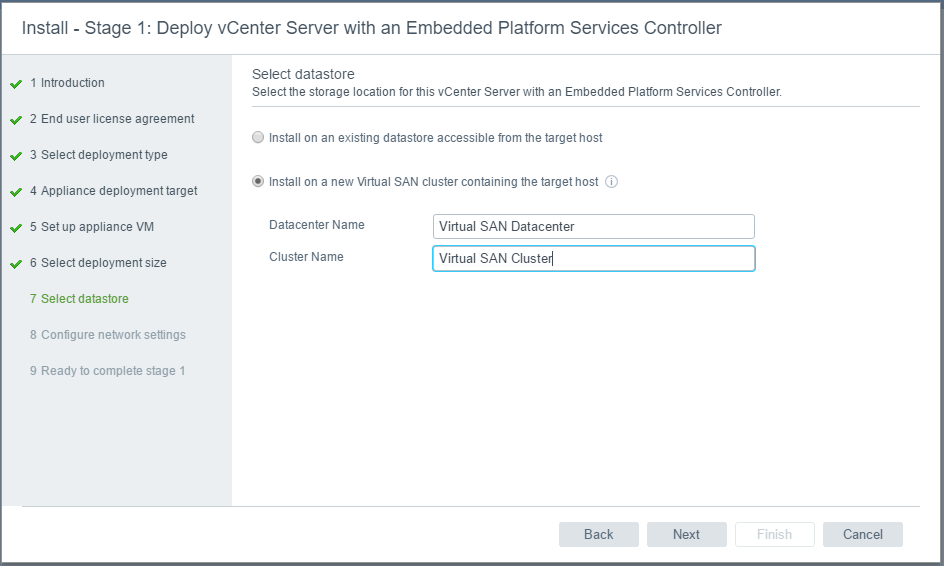
Task: Select Install on a new Virtual SAN cluster radio
Action: point(258,181)
